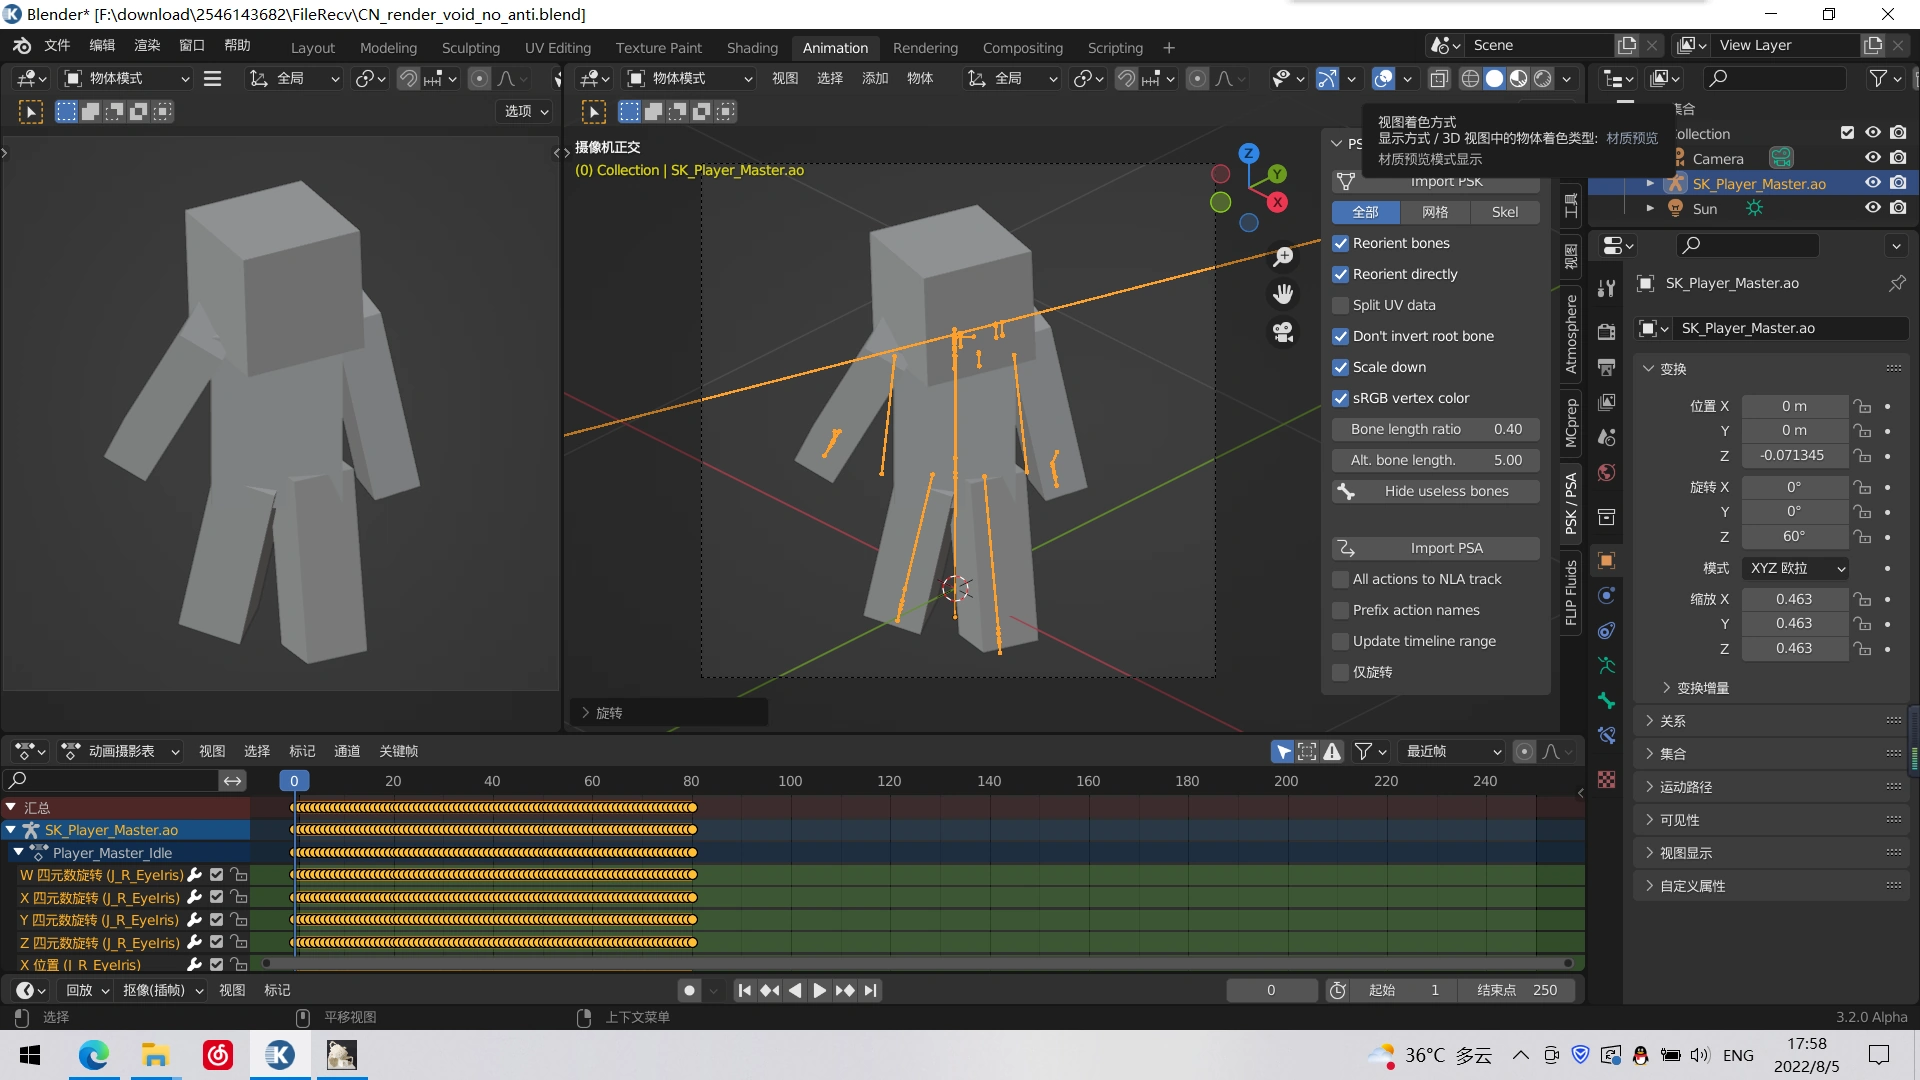This screenshot has height=1080, width=1920.
Task: Switch to the Shading workspace tab
Action: pos(752,47)
